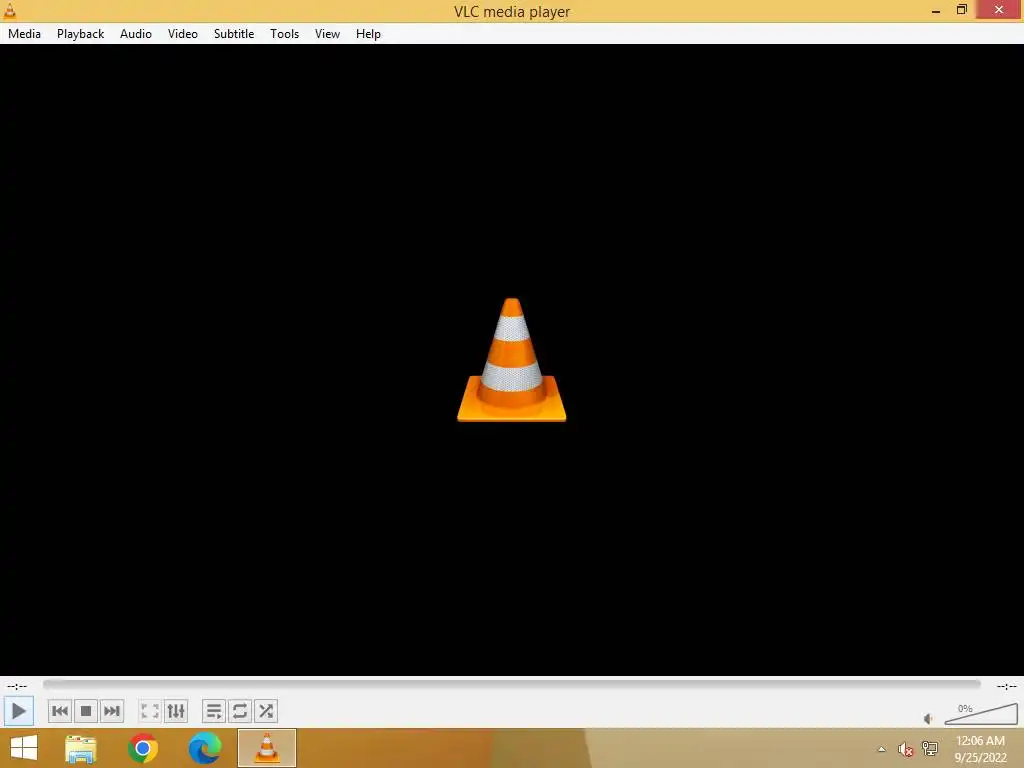Show extended settings equalizer icon
This screenshot has width=1024, height=768.
176,711
